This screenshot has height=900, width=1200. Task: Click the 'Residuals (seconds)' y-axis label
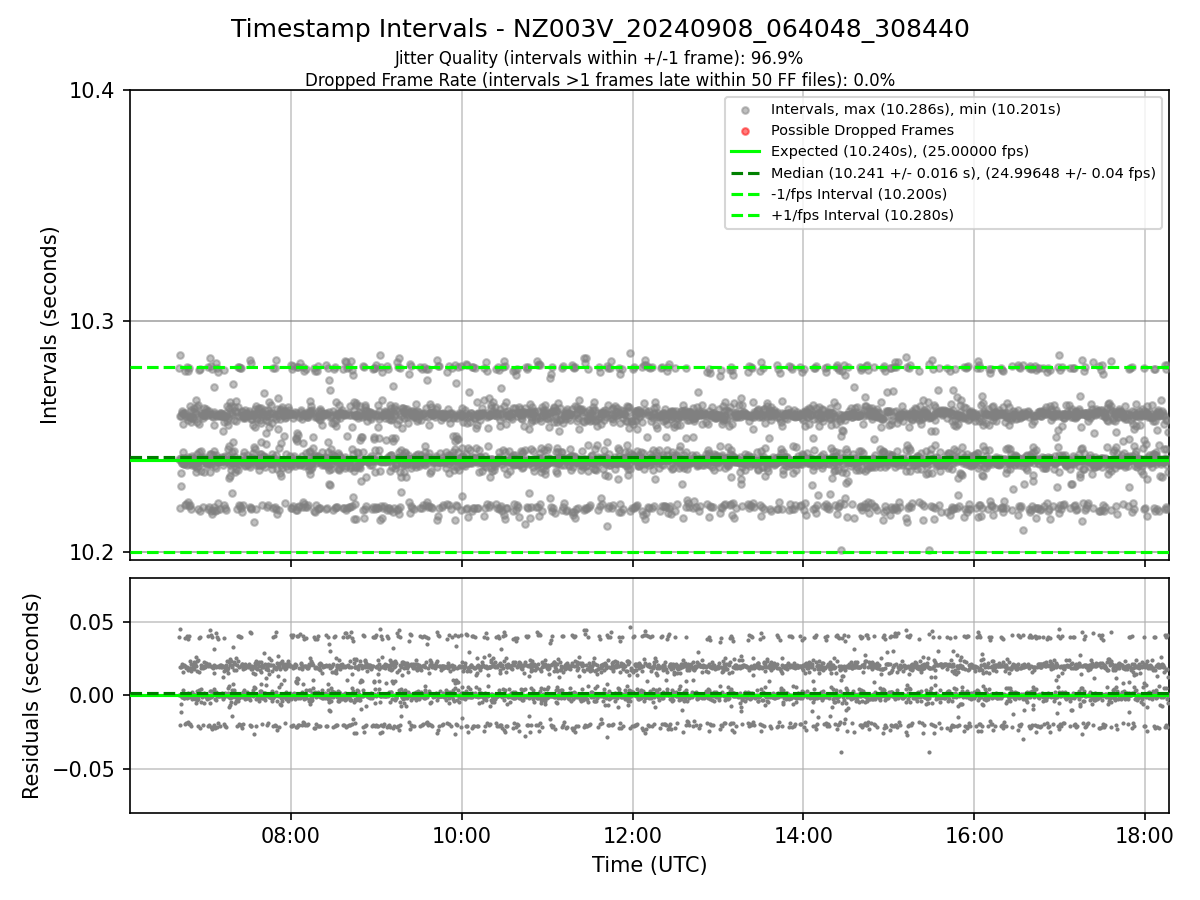coord(32,696)
